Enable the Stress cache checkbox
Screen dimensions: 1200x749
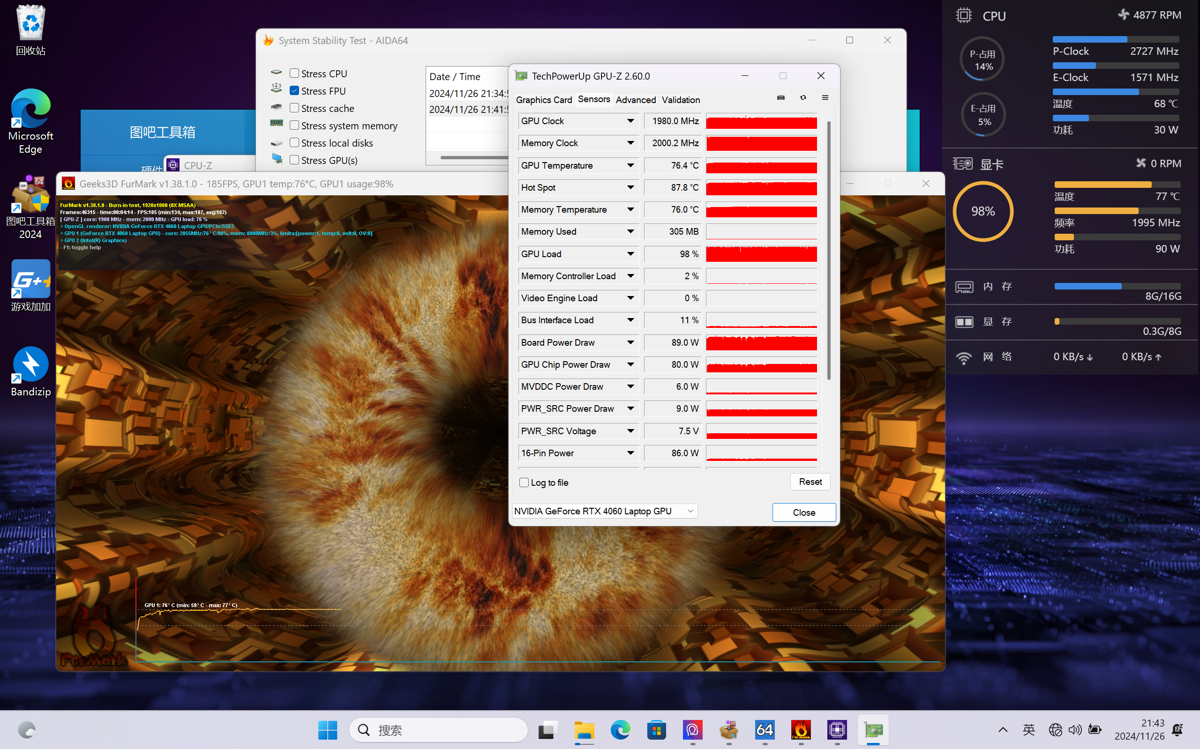294,108
